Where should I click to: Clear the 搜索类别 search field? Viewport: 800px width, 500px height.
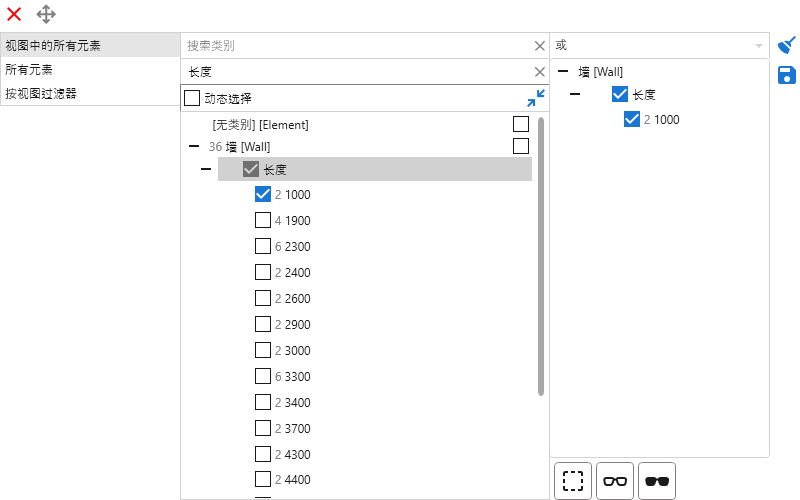coord(540,46)
